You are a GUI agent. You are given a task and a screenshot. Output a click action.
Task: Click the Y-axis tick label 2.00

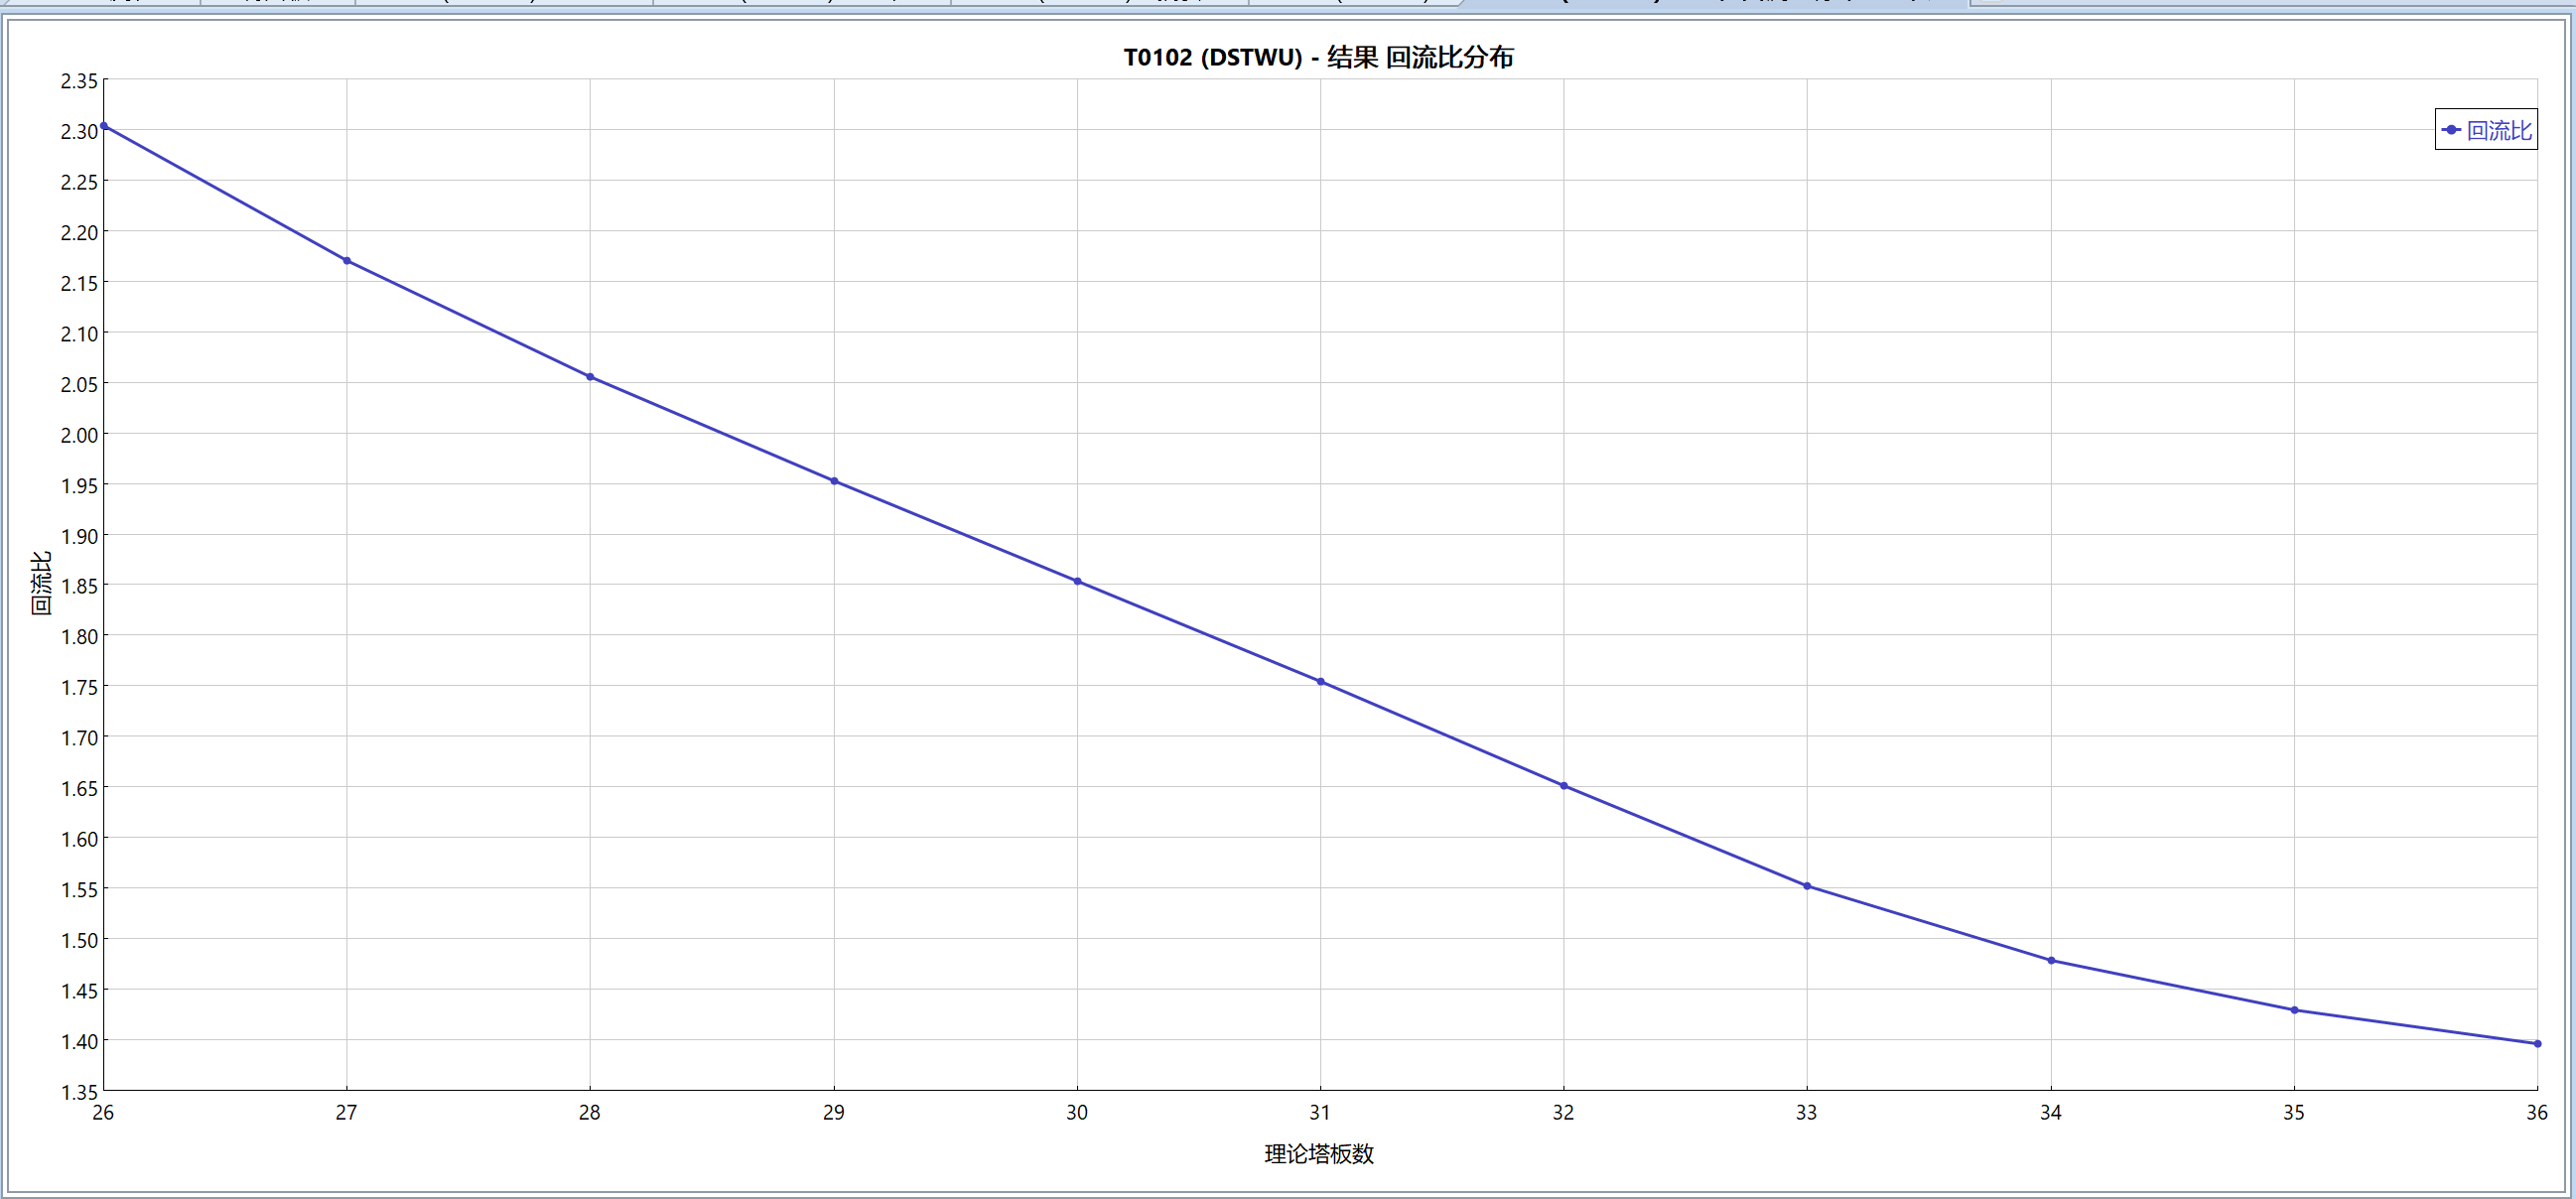click(x=79, y=435)
